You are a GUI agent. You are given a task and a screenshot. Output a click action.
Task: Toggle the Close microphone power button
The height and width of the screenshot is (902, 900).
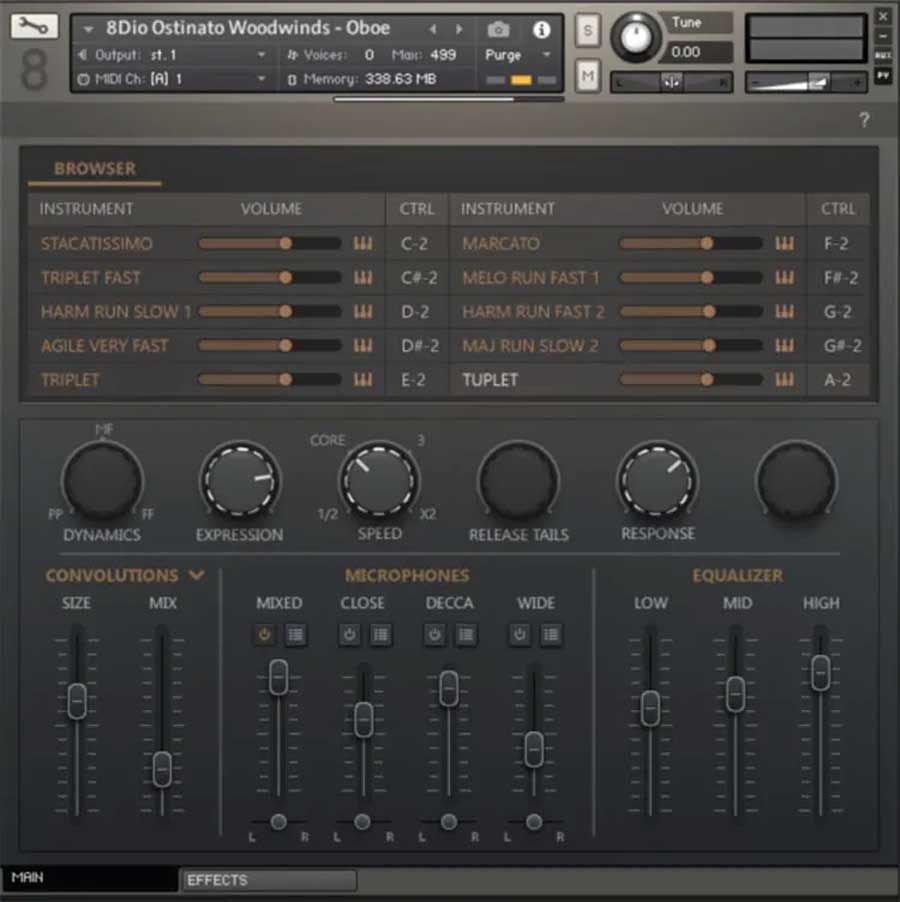(x=349, y=635)
